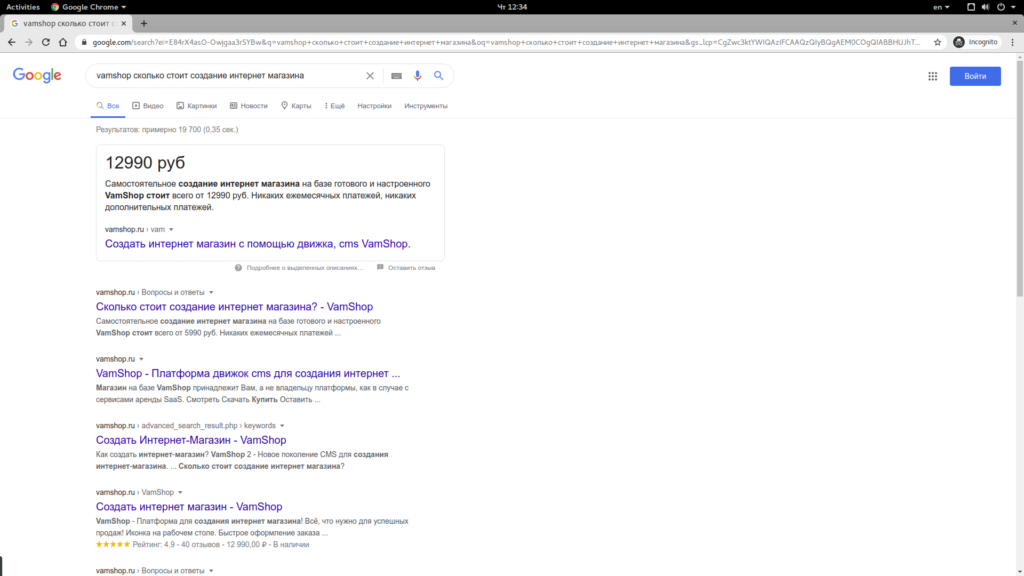The image size is (1024, 576).
Task: Expand arrow next to first Вопросы и ответы breadcrumb
Action: tap(211, 293)
